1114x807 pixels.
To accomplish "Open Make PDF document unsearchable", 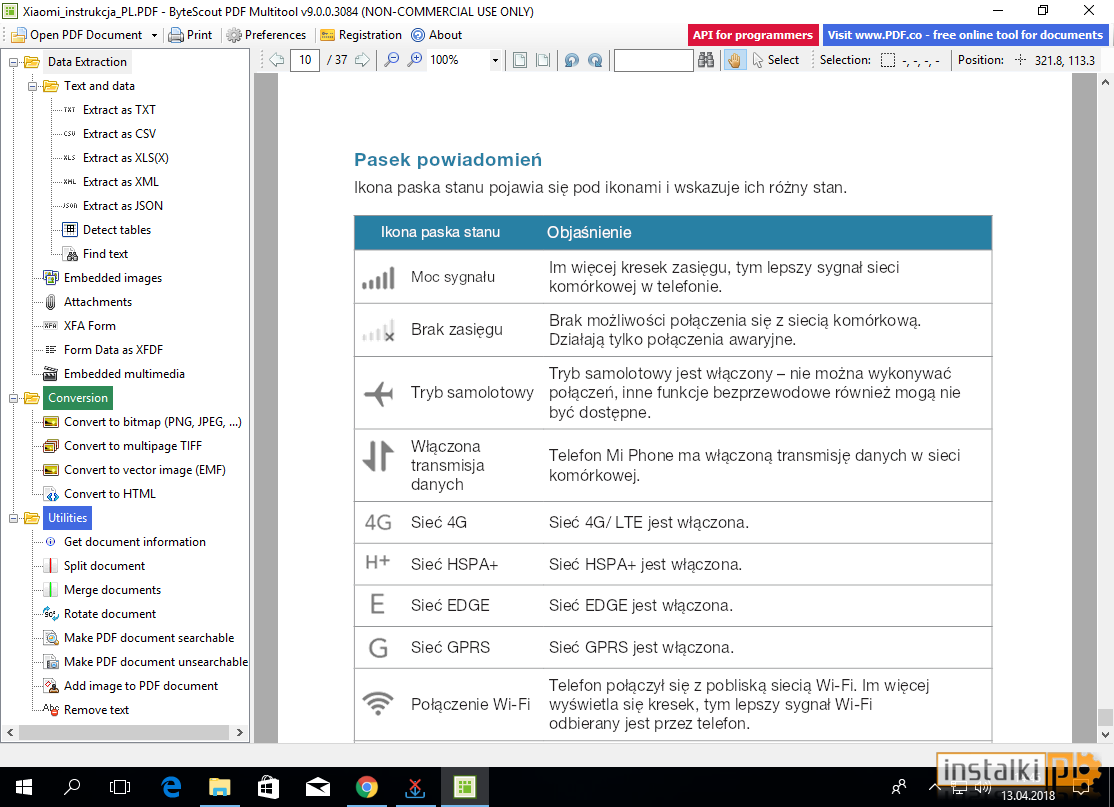I will pyautogui.click(x=156, y=662).
